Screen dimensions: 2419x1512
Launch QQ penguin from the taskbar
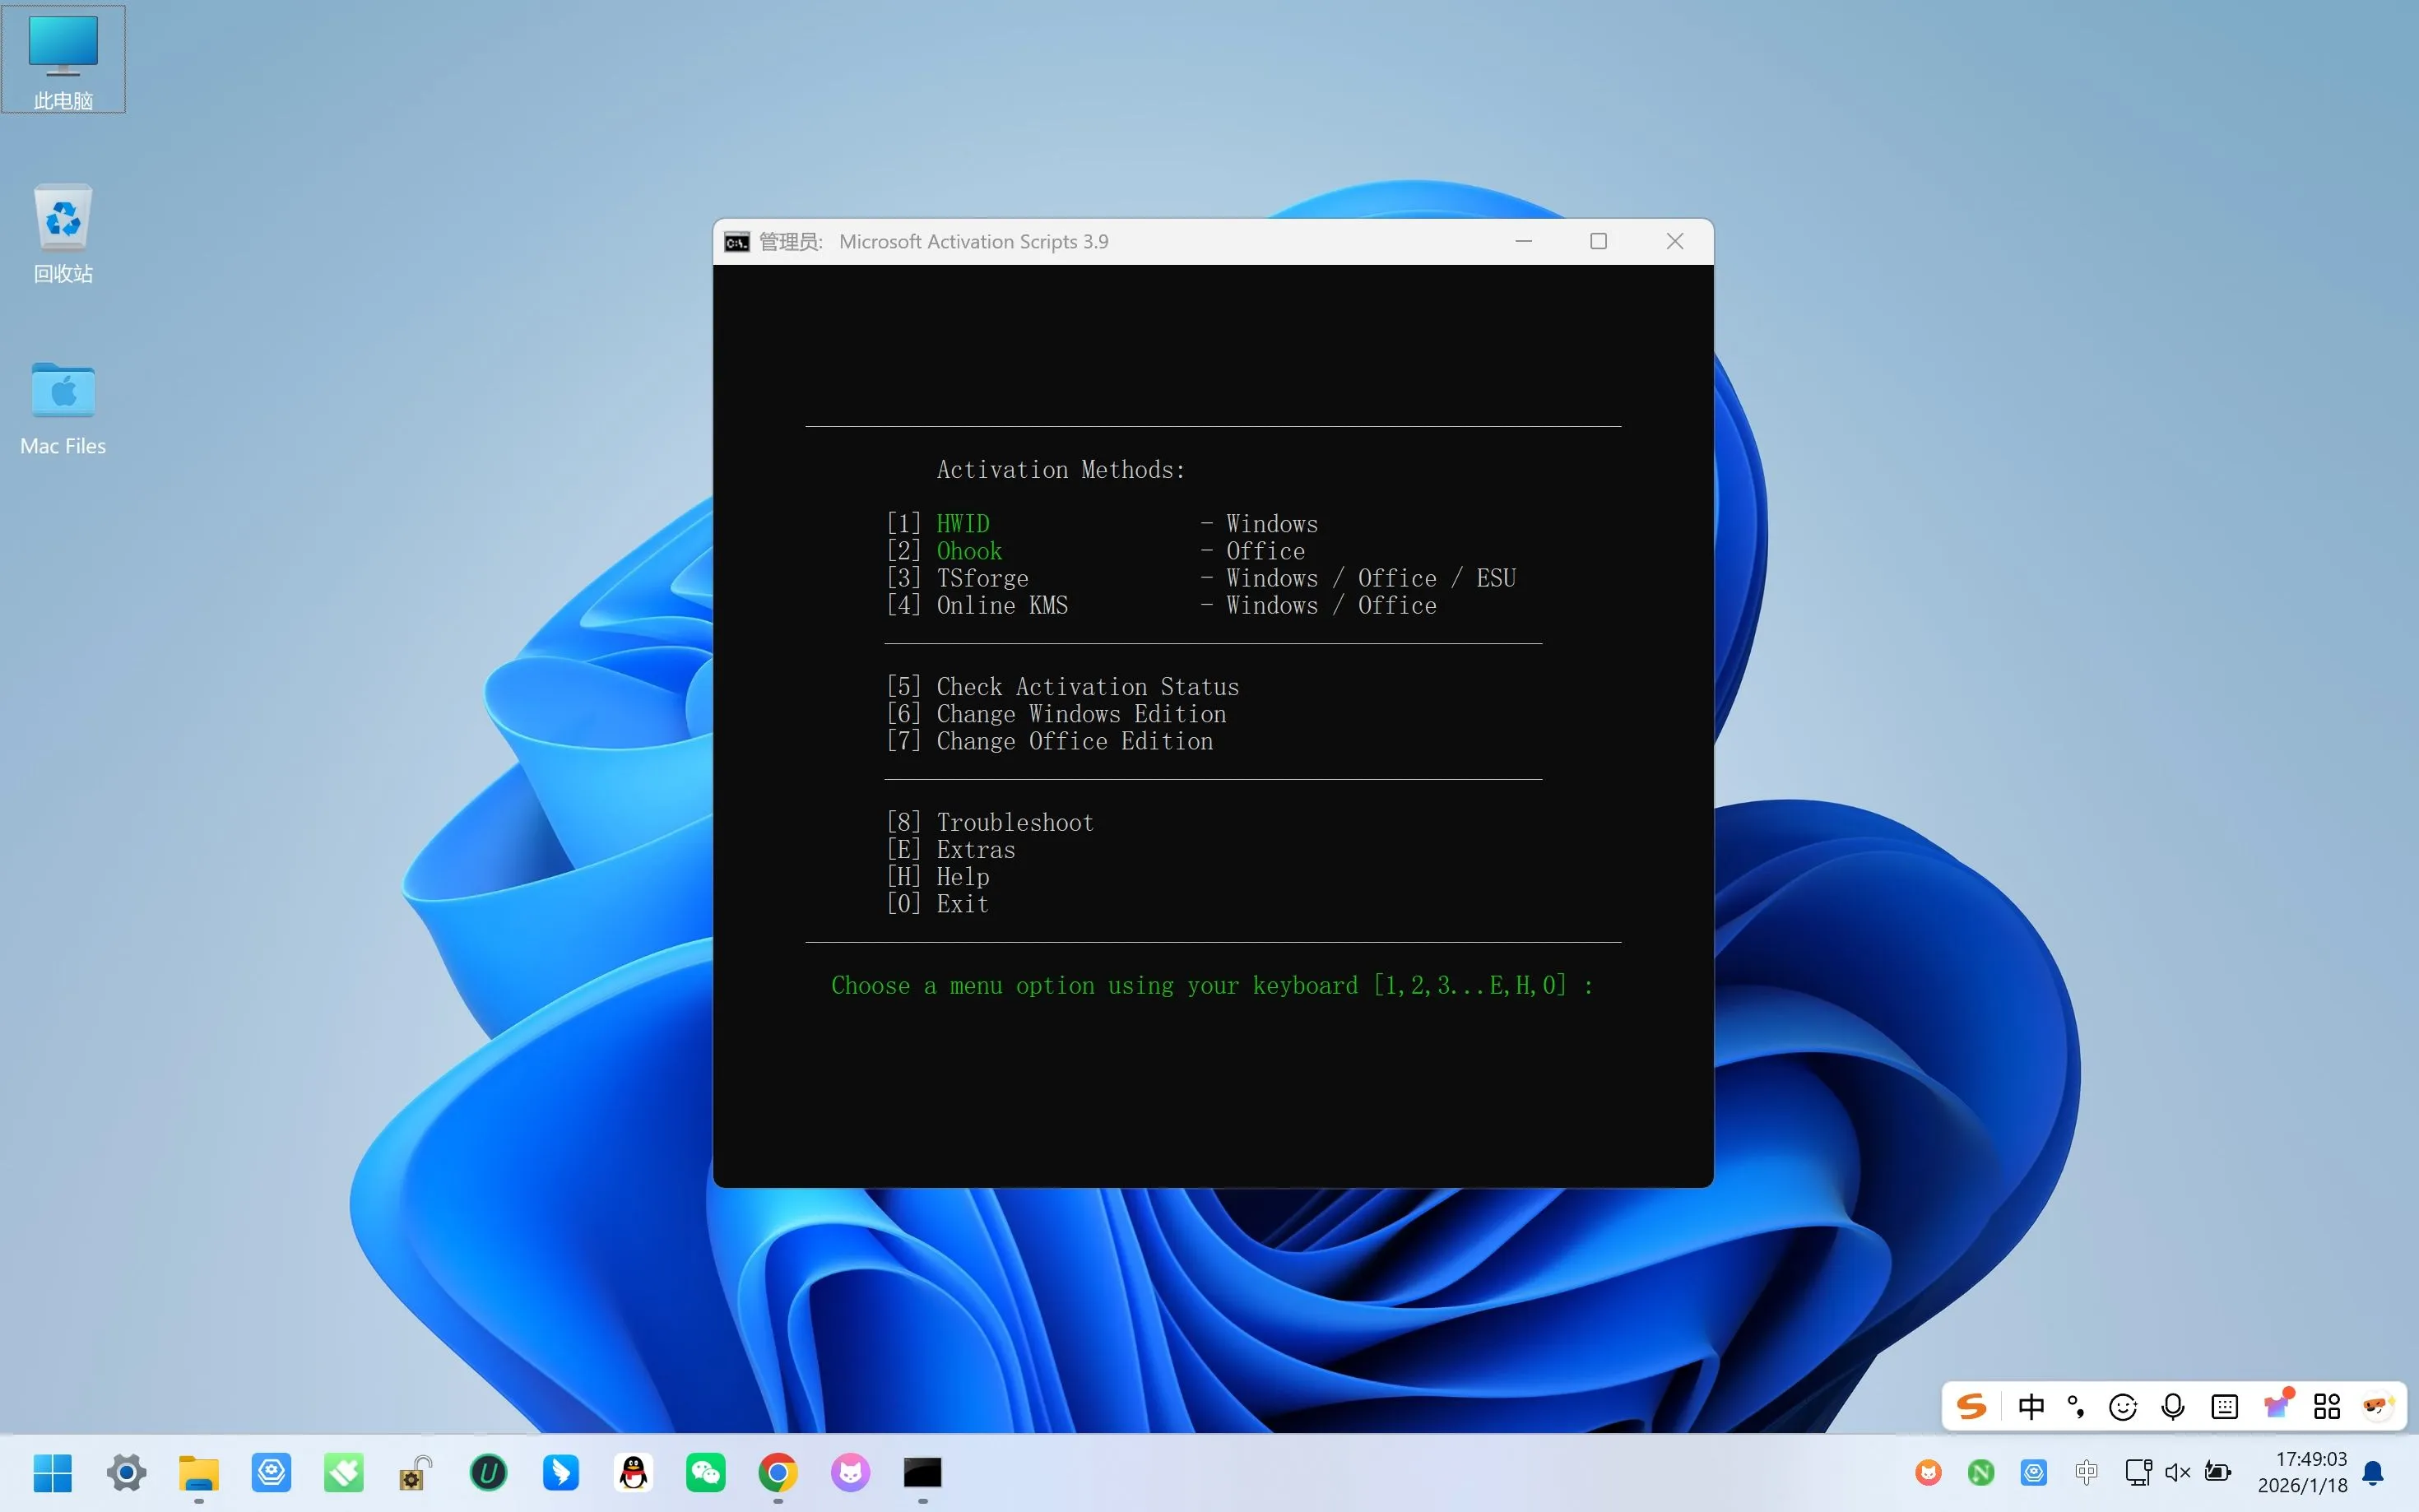633,1472
